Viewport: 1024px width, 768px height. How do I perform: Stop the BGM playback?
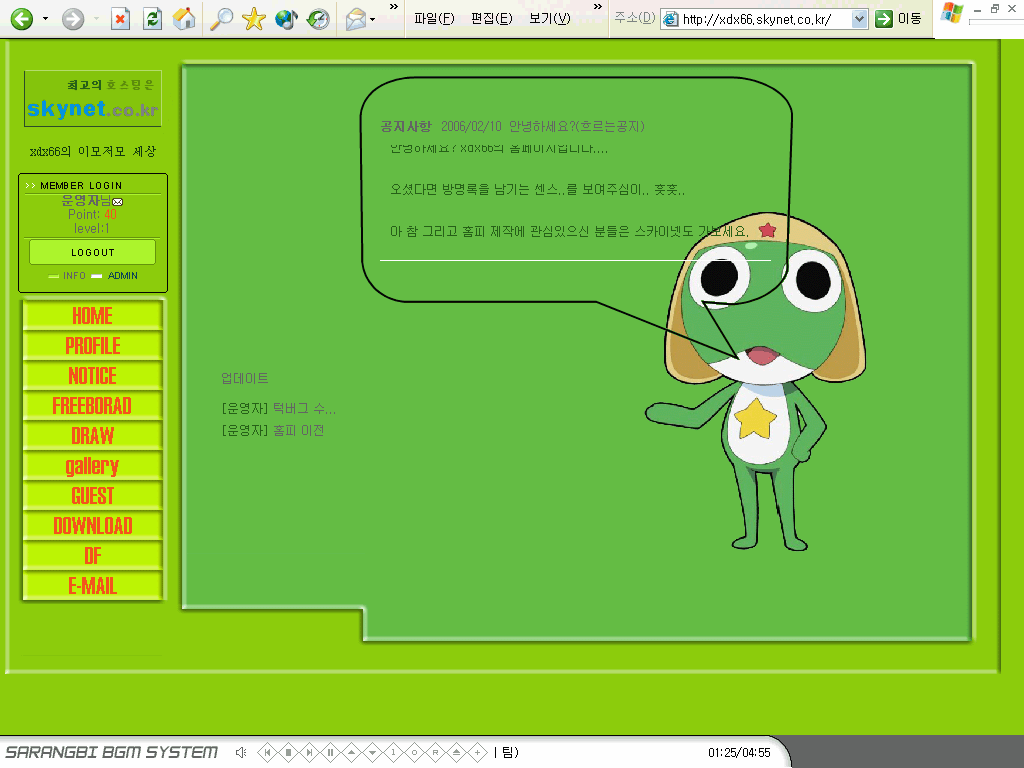pyautogui.click(x=288, y=752)
